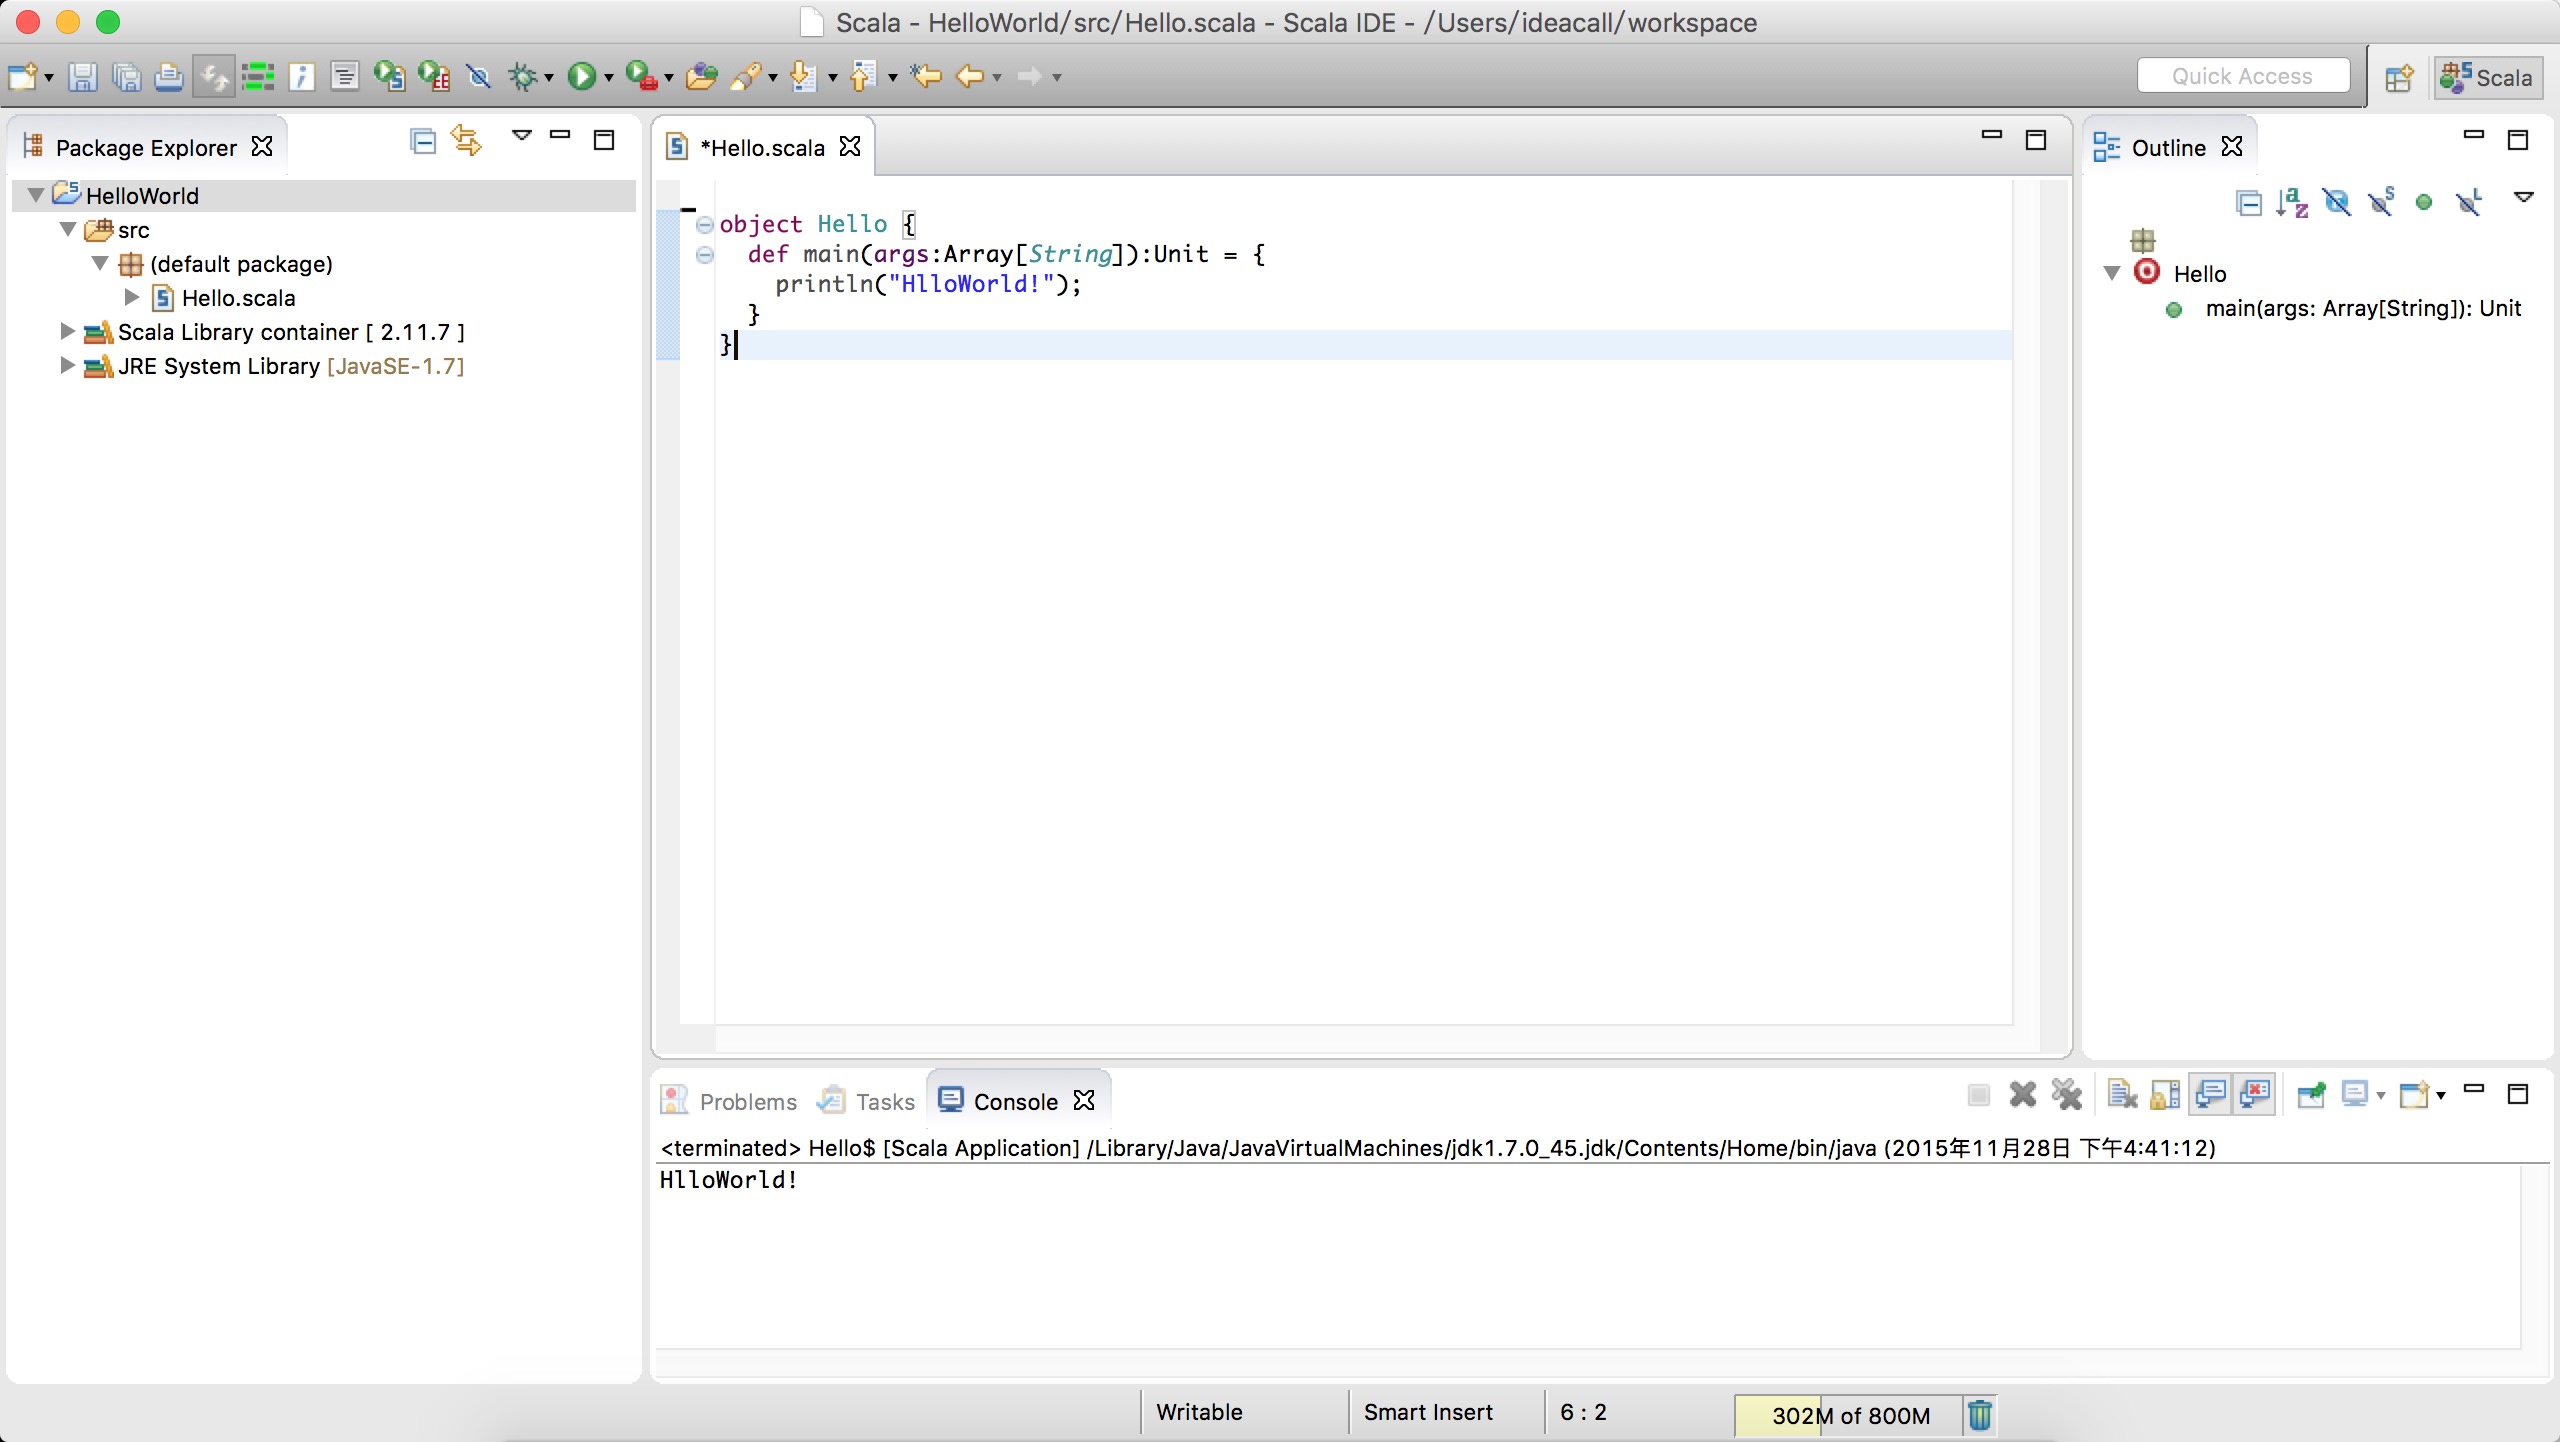Toggle the text-lines toolbar button
Viewport: 2560px width, 1442px height.
point(345,77)
